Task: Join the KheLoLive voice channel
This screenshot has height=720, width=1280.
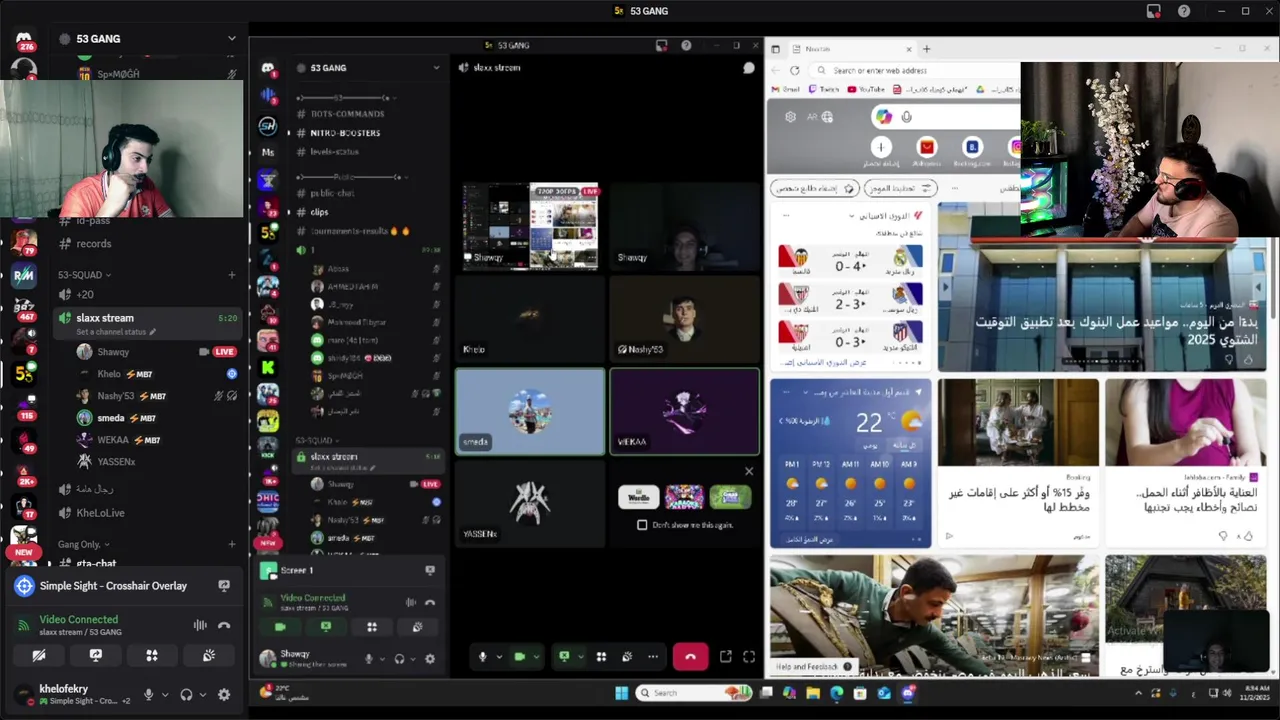Action: click(147, 513)
